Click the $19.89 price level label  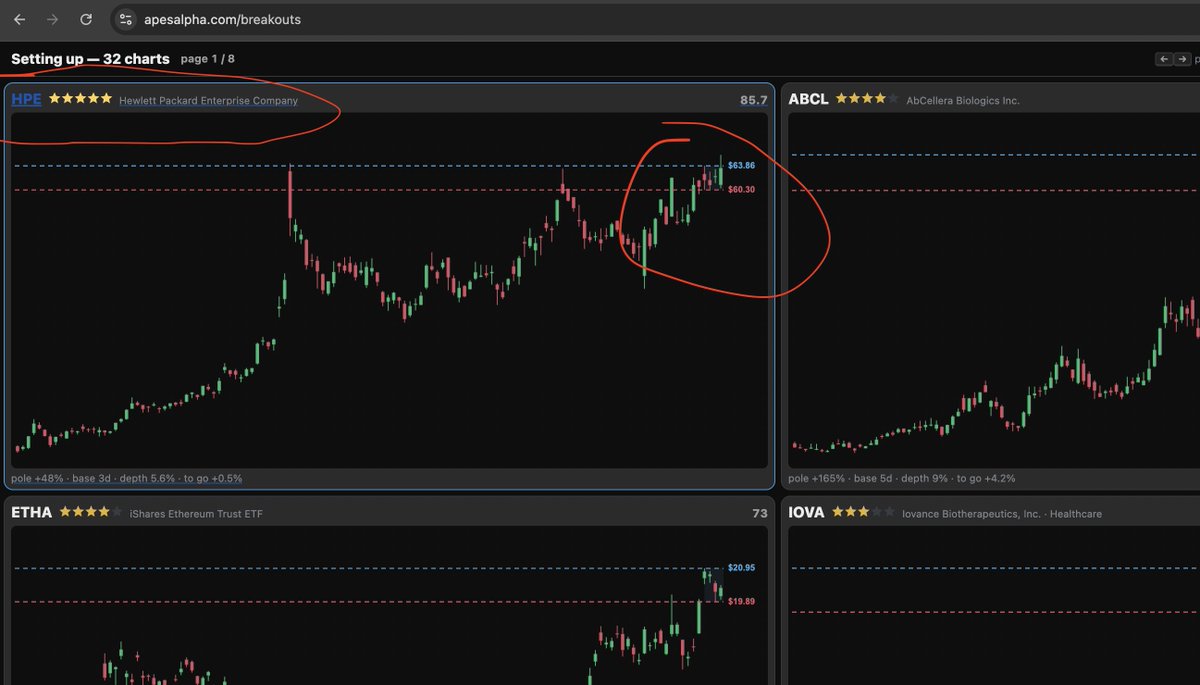tap(741, 602)
